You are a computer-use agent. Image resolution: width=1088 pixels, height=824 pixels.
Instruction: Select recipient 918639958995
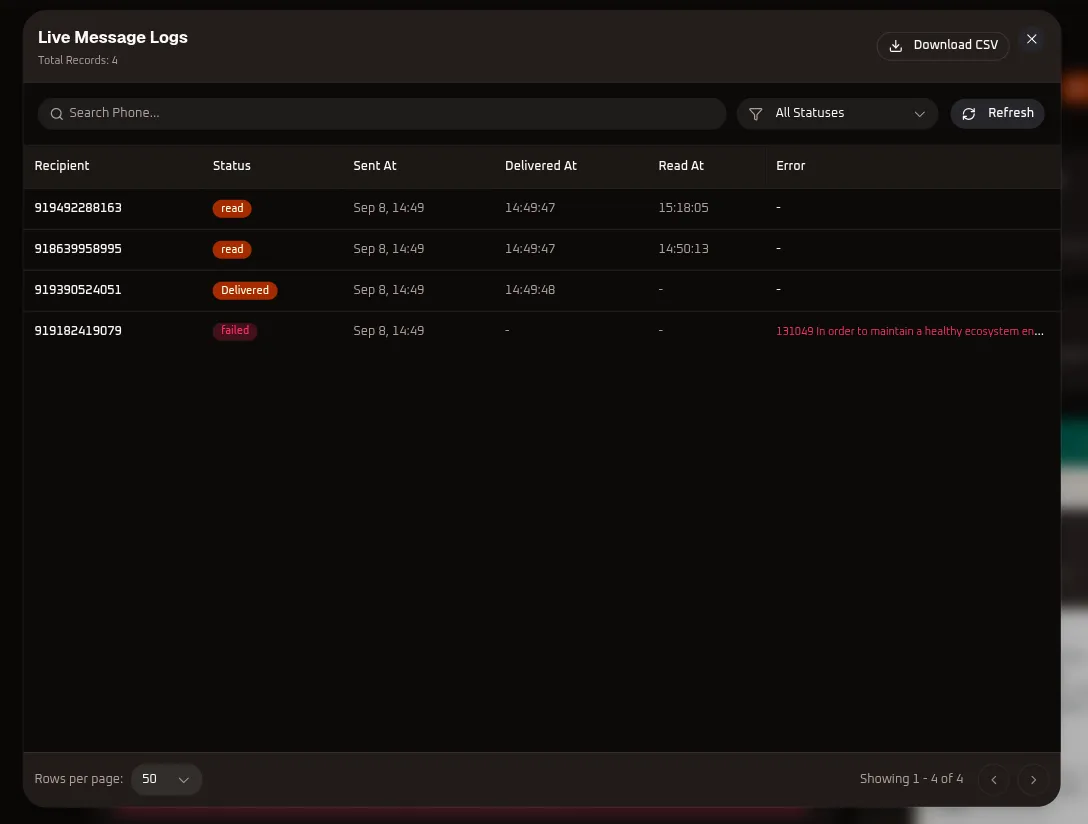[78, 249]
